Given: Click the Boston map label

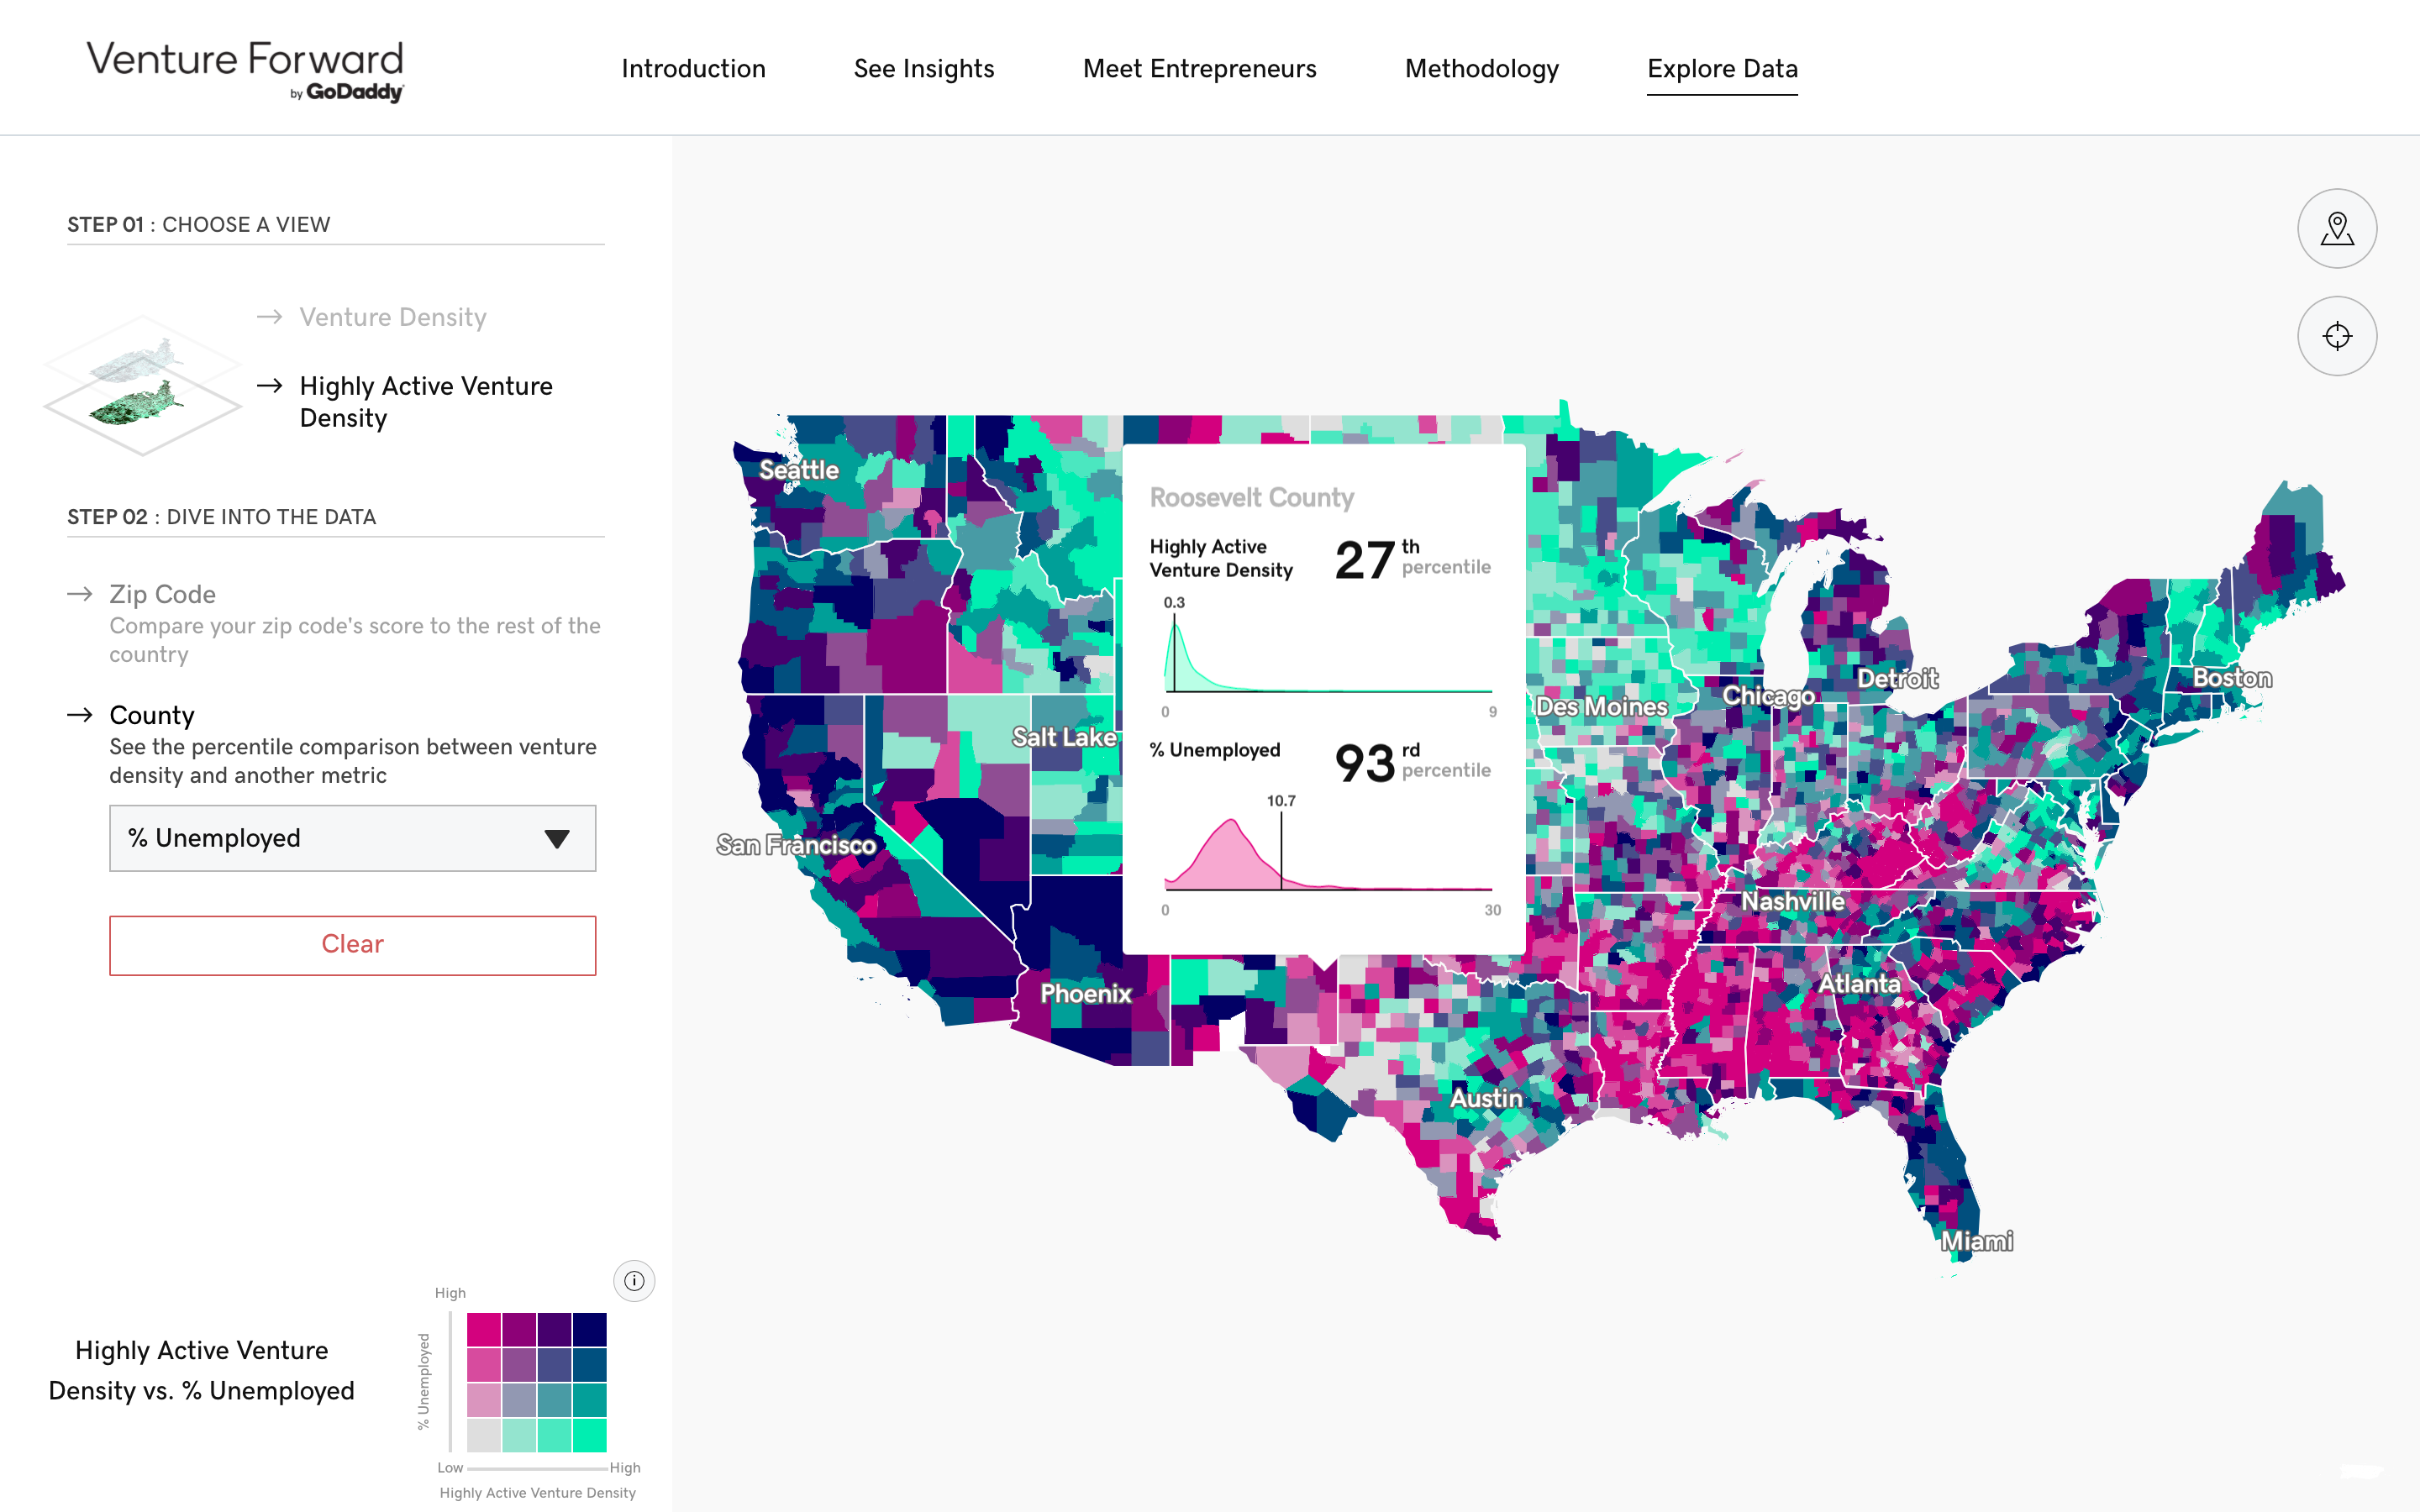Looking at the screenshot, I should [2232, 677].
